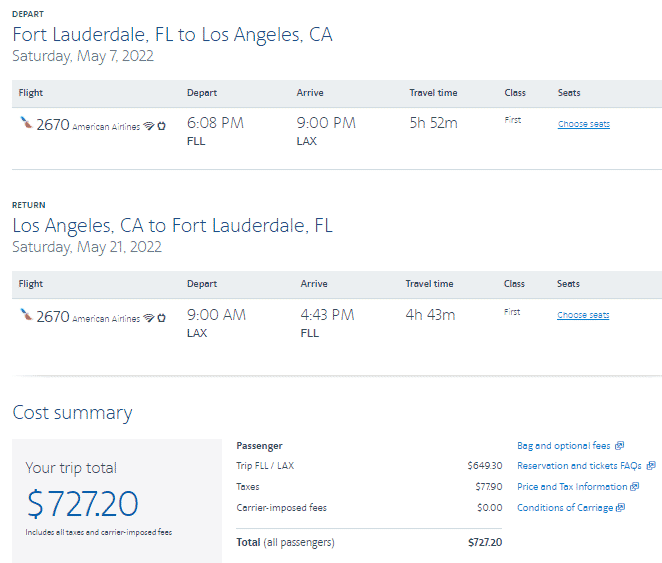The image size is (662, 563).
Task: Click the American Airlines logo on the departing flight
Action: coord(26,124)
